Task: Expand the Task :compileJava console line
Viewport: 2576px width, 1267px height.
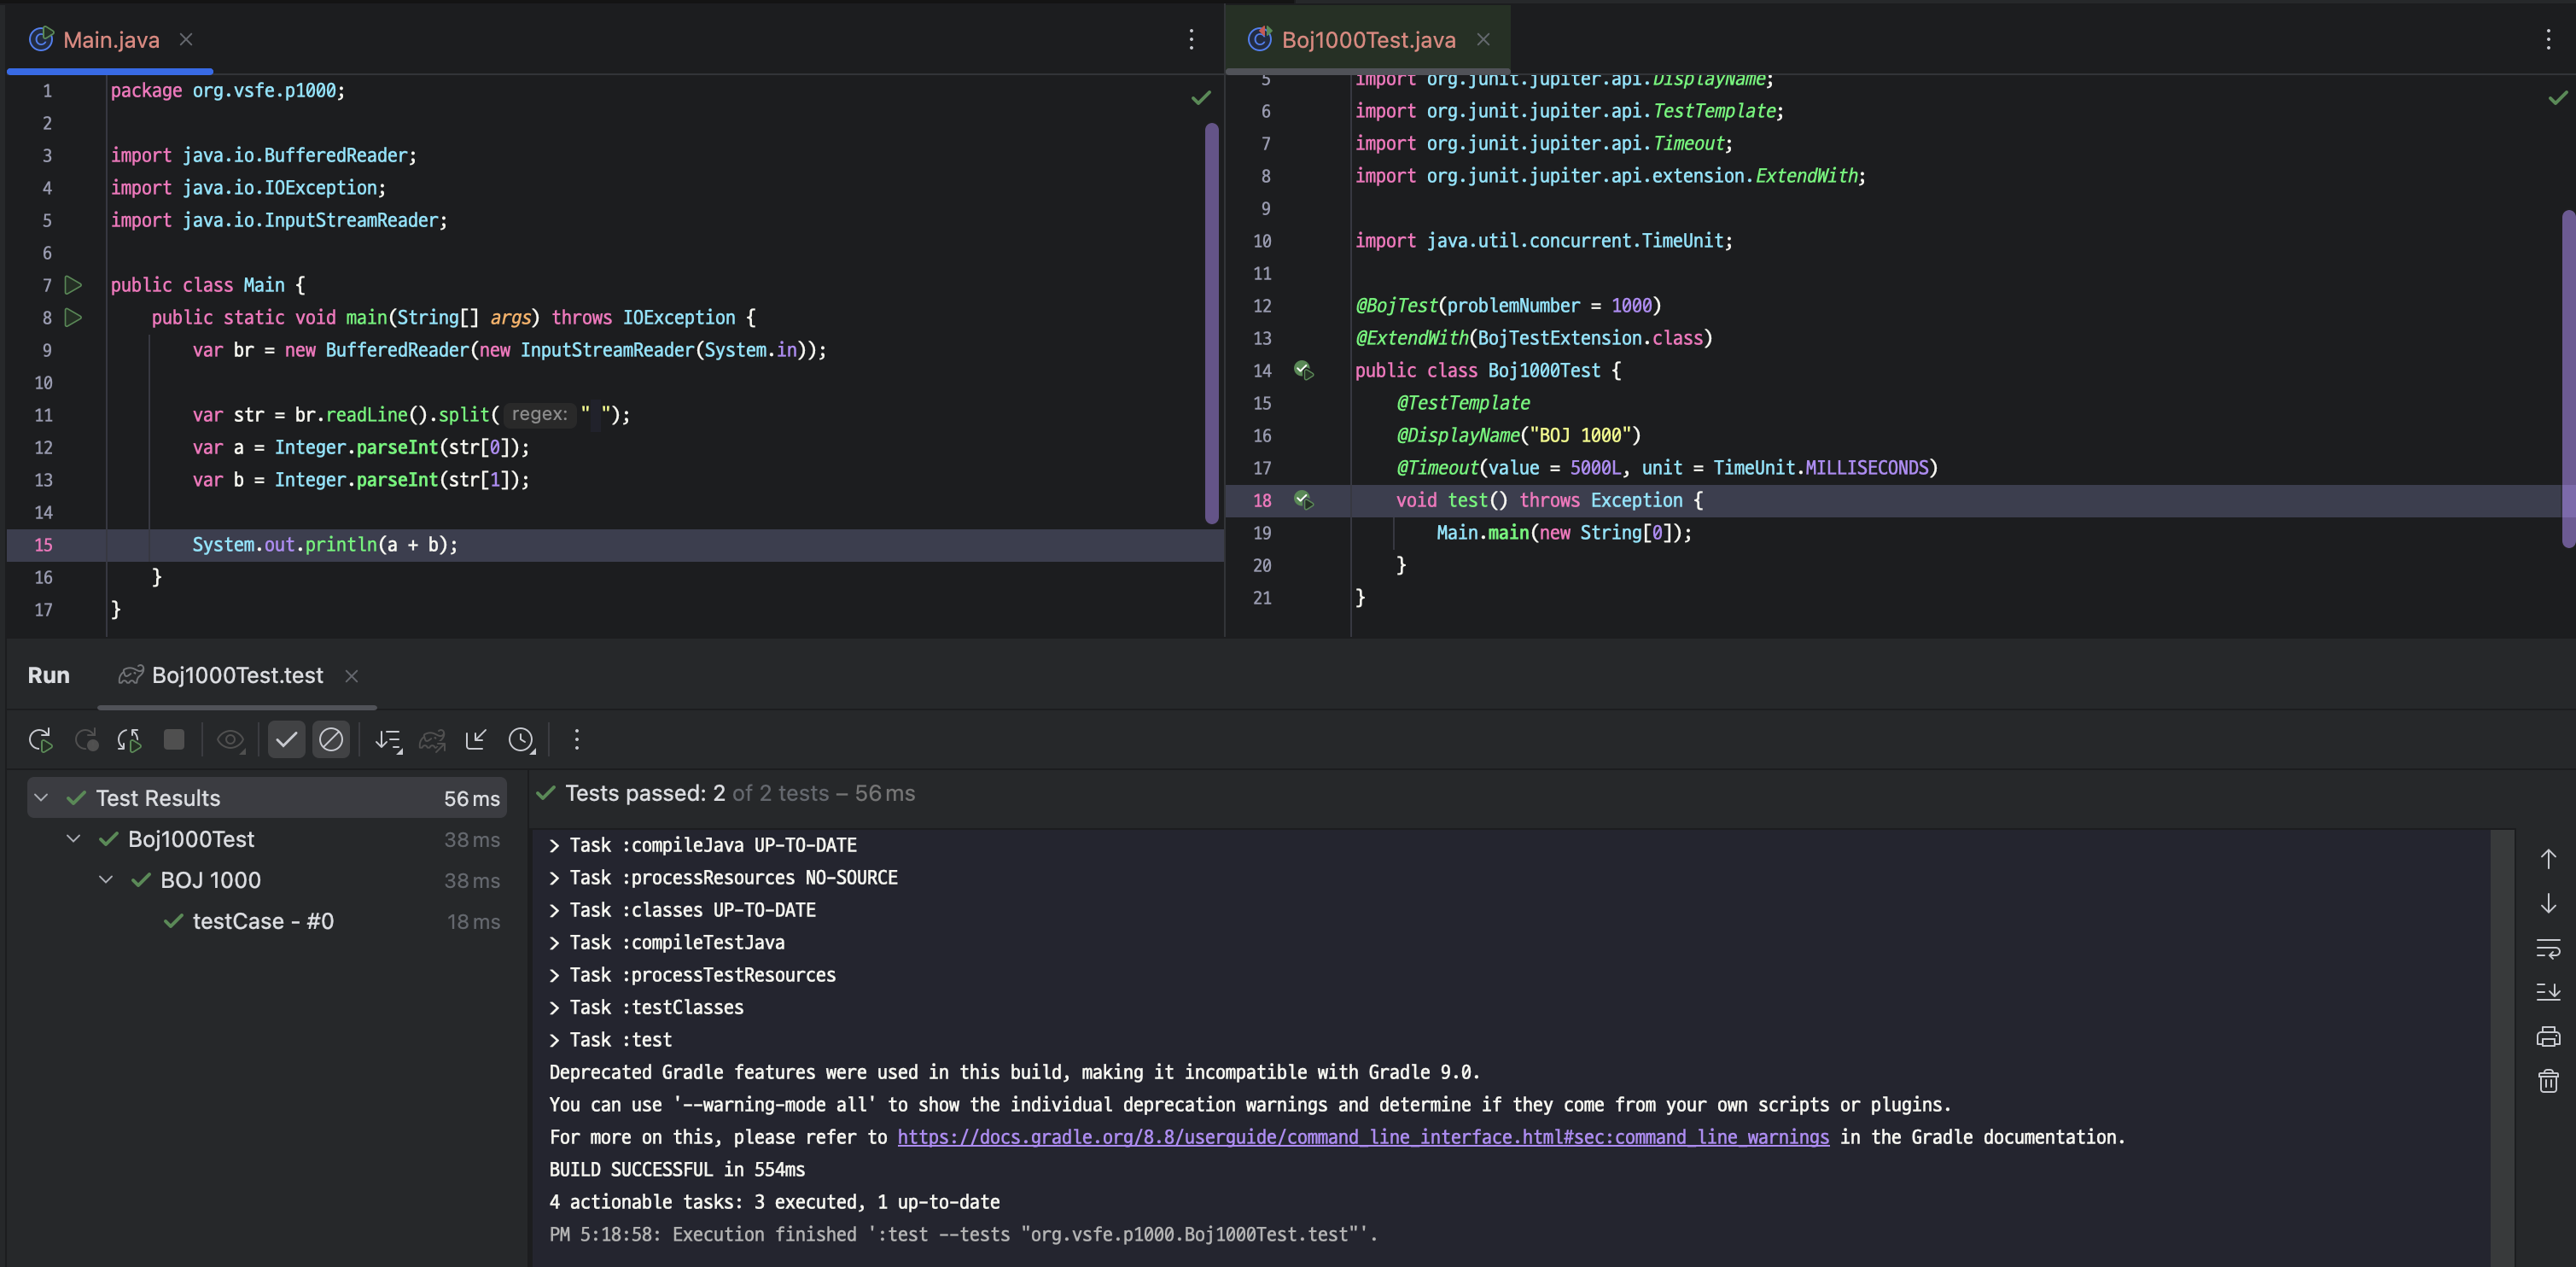Action: (x=554, y=846)
